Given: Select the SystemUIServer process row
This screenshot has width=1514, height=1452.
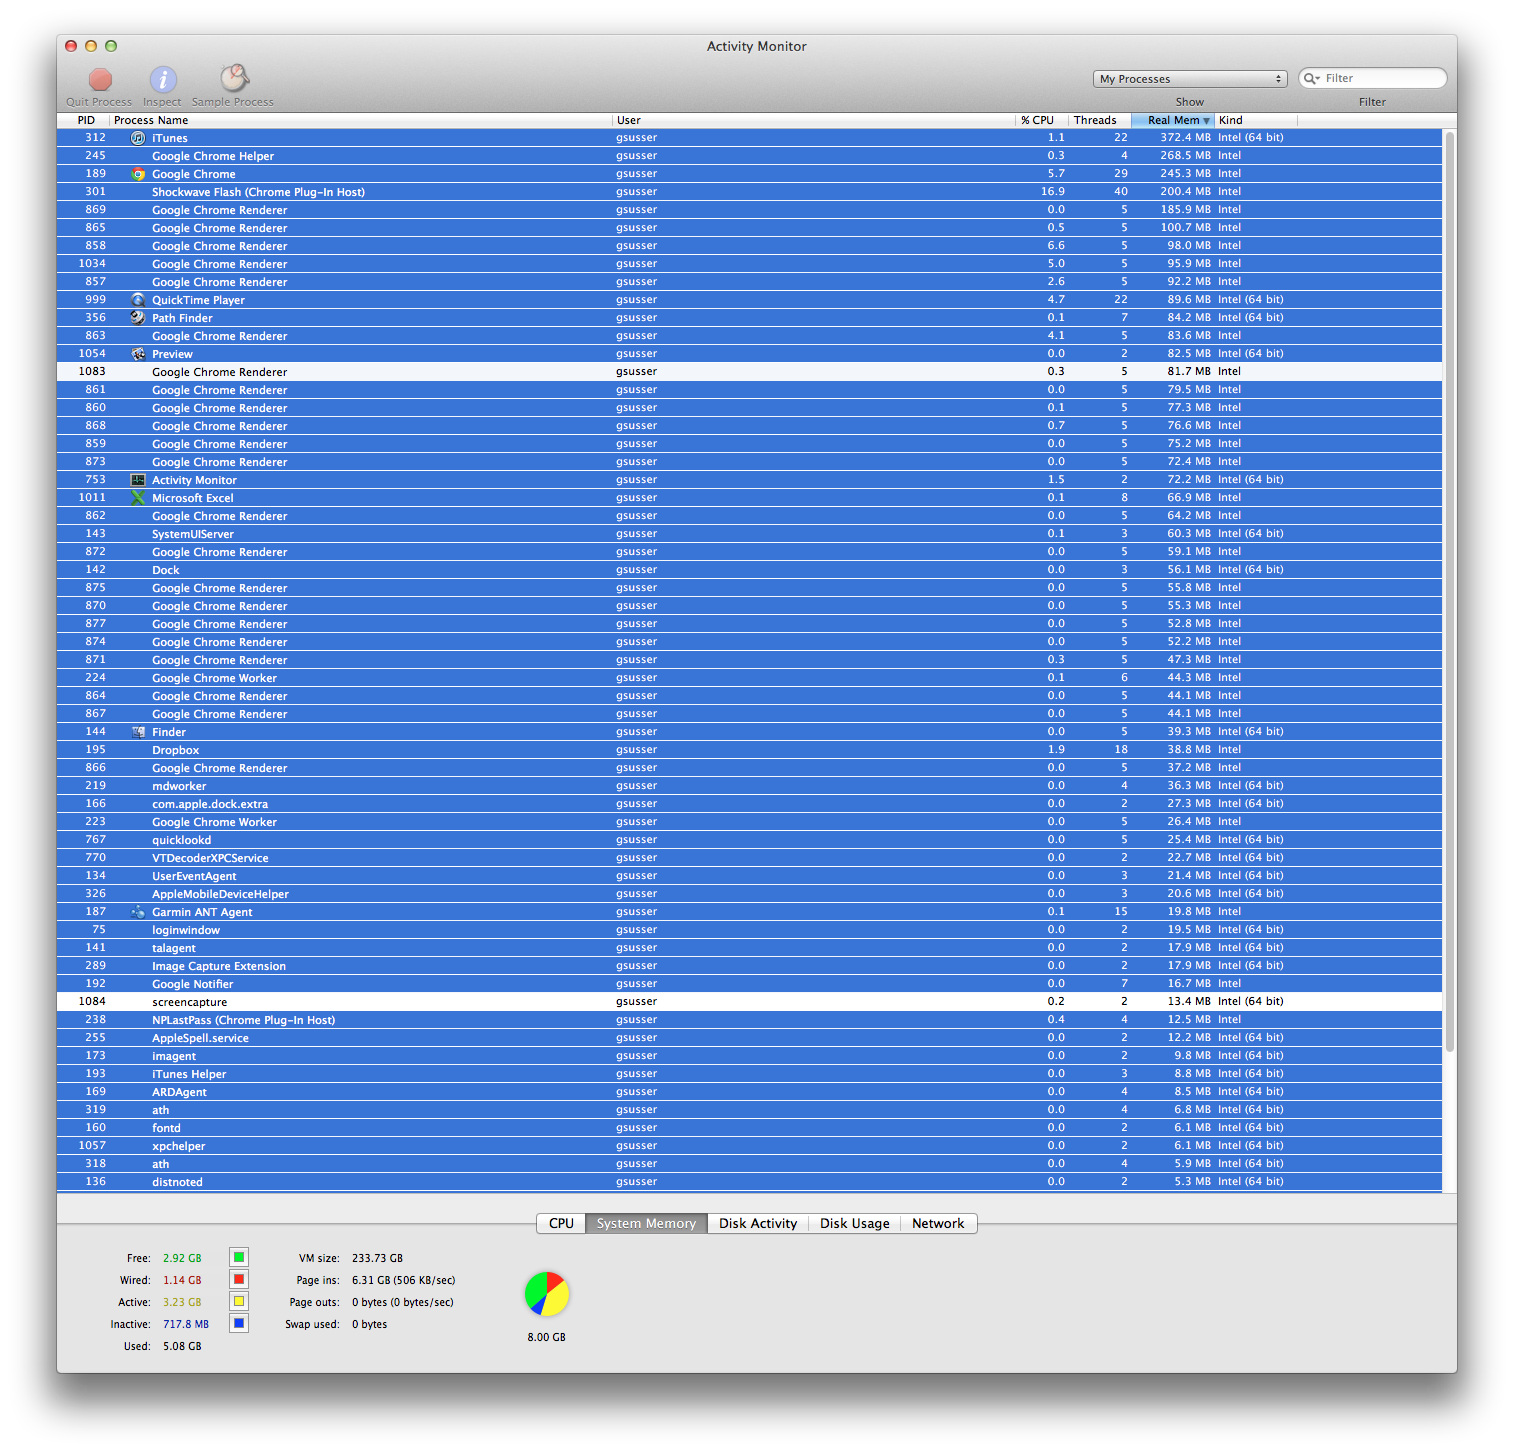Looking at the screenshot, I should [749, 534].
